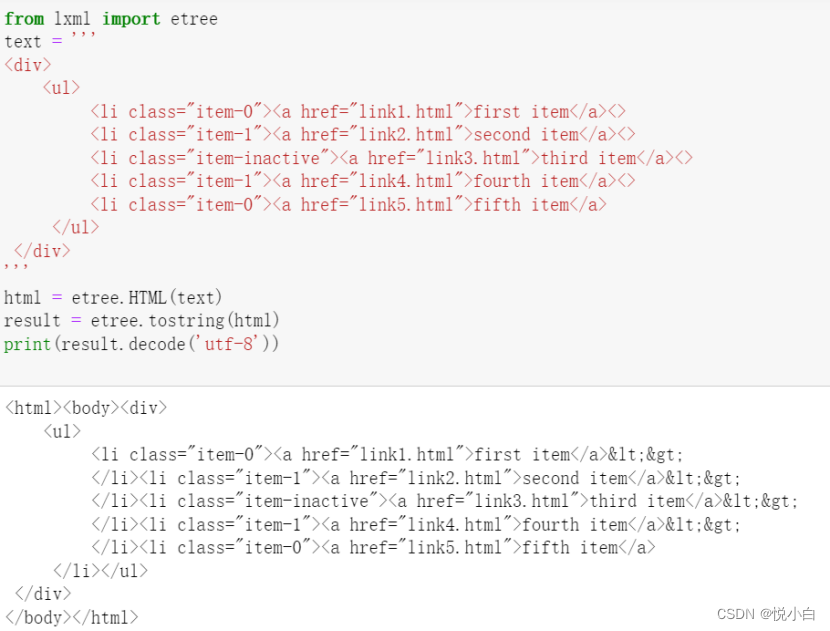
Task: Click the output line with link3.html
Action: coord(445,501)
